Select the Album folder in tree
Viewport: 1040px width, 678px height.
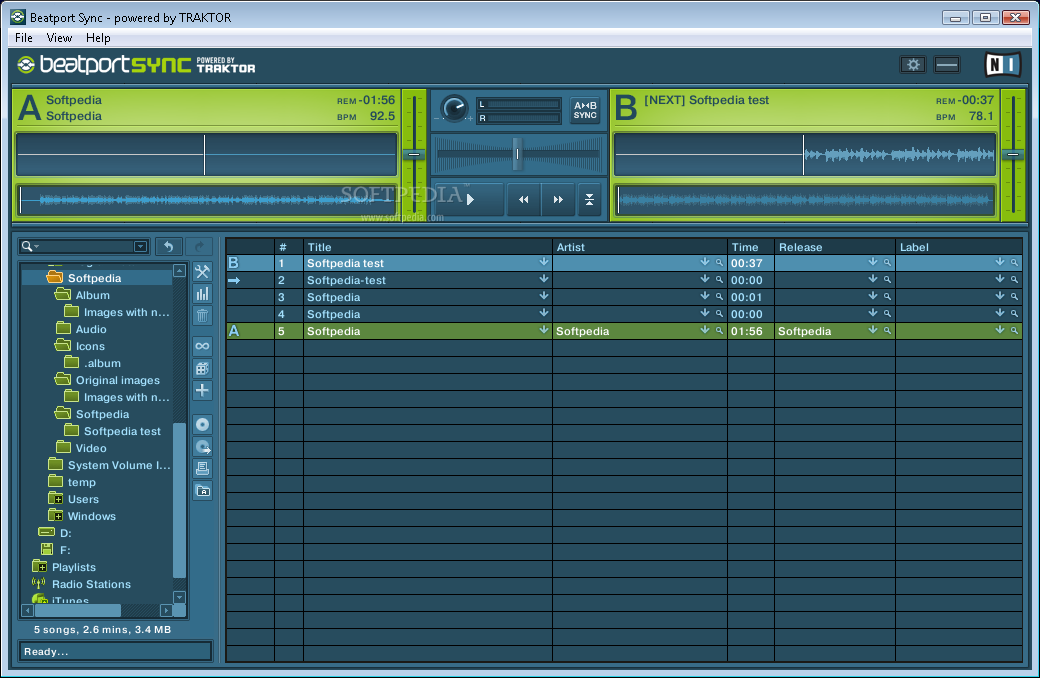click(92, 295)
